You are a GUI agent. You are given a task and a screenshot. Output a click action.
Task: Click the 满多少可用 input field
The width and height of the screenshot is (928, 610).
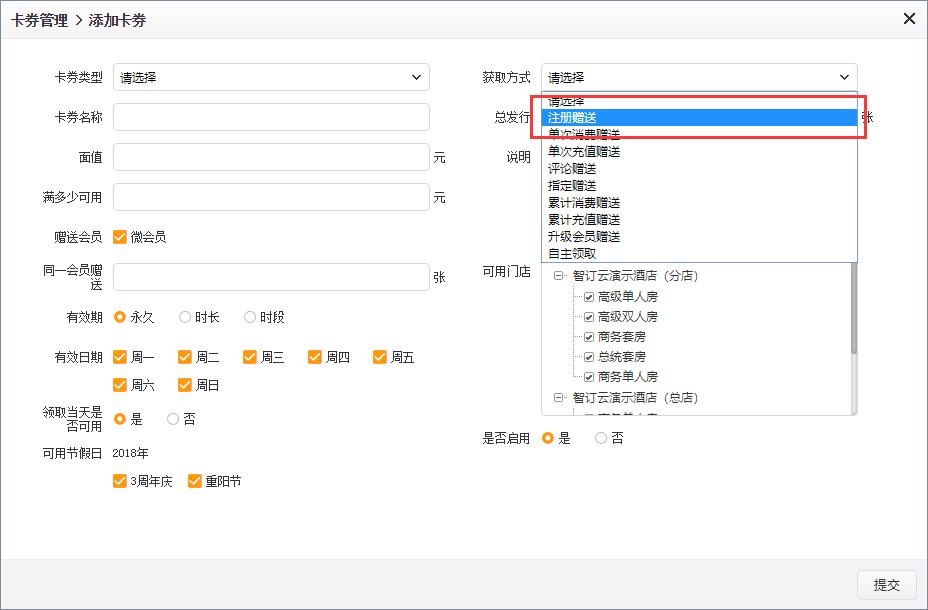point(271,197)
